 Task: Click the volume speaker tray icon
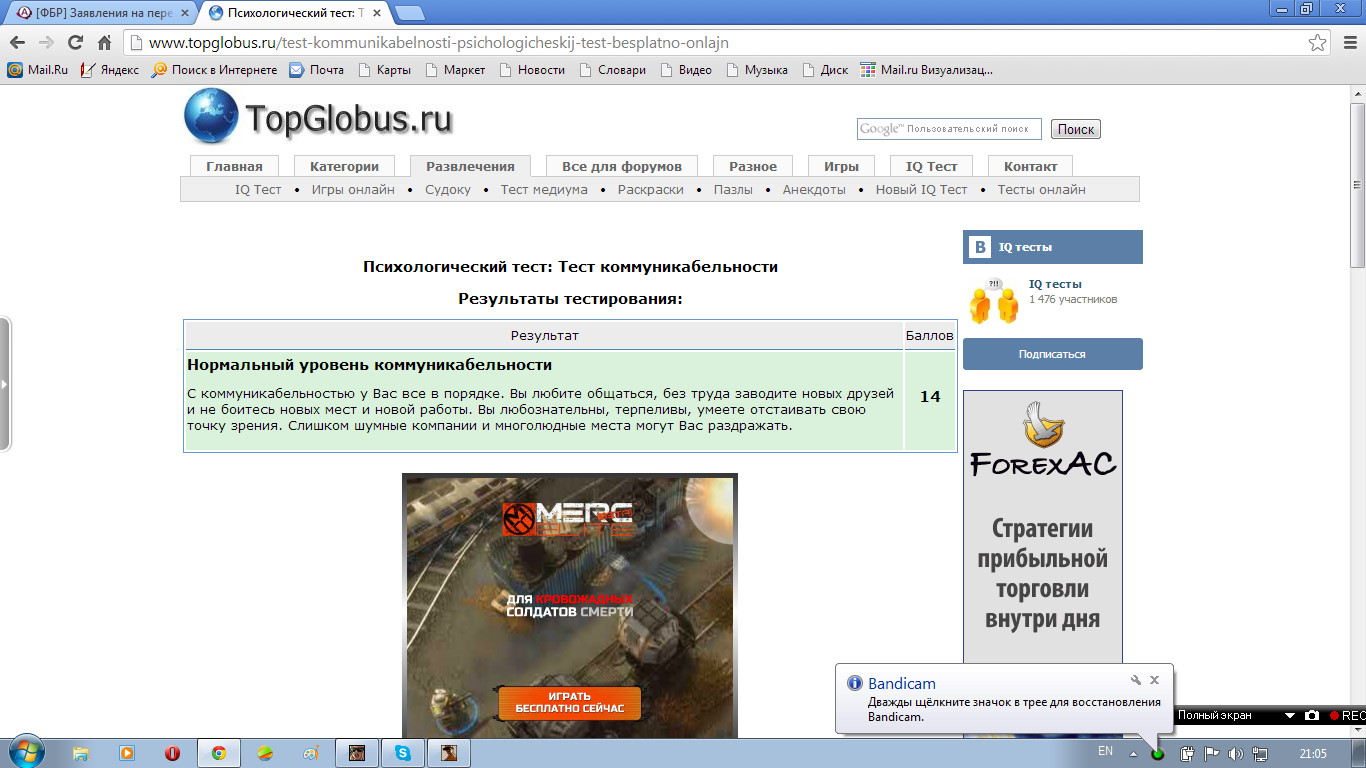pyautogui.click(x=1235, y=753)
